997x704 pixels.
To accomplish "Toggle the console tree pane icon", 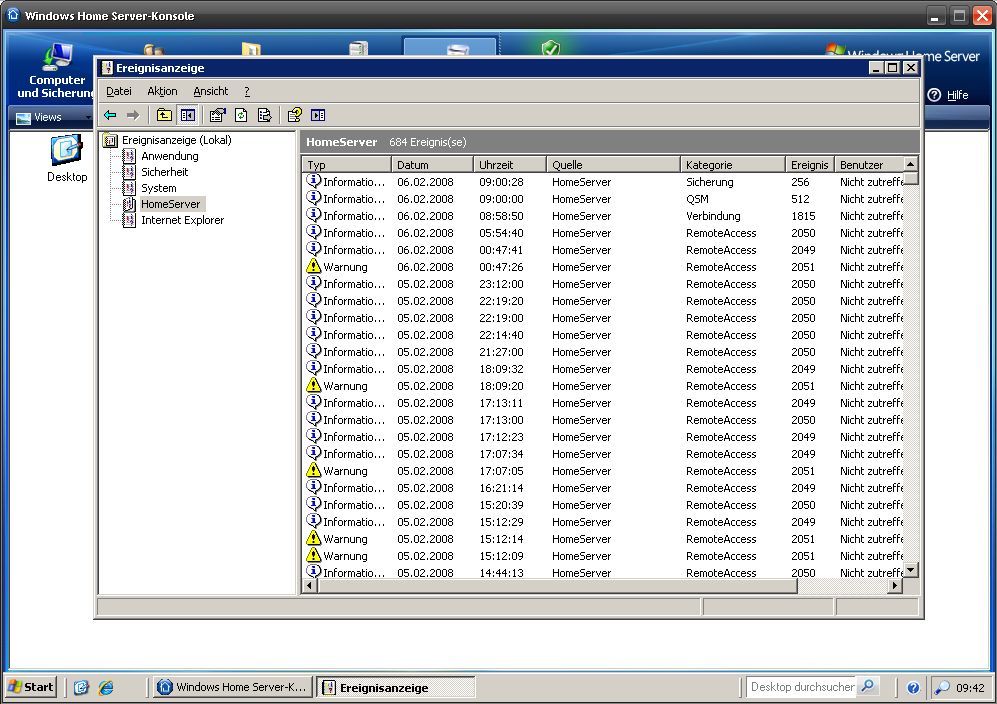I will (x=188, y=115).
